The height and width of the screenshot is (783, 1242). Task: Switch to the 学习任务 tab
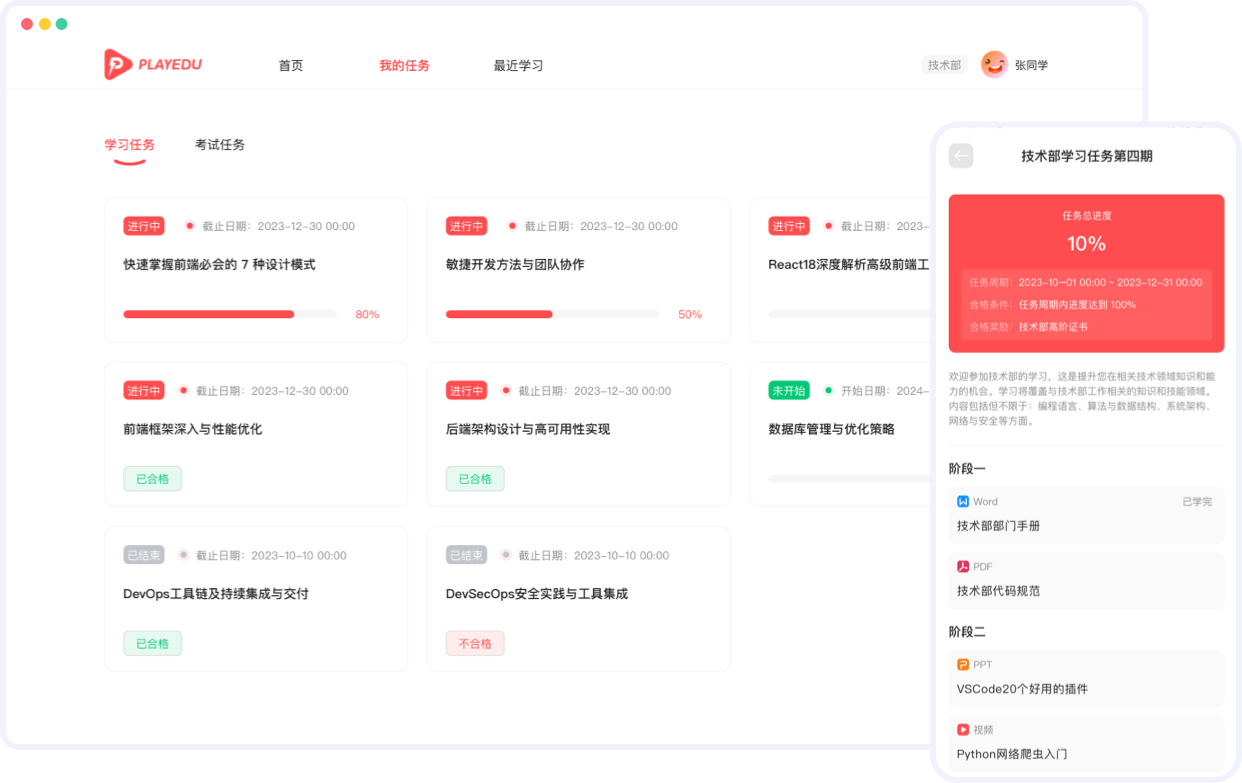coord(130,144)
